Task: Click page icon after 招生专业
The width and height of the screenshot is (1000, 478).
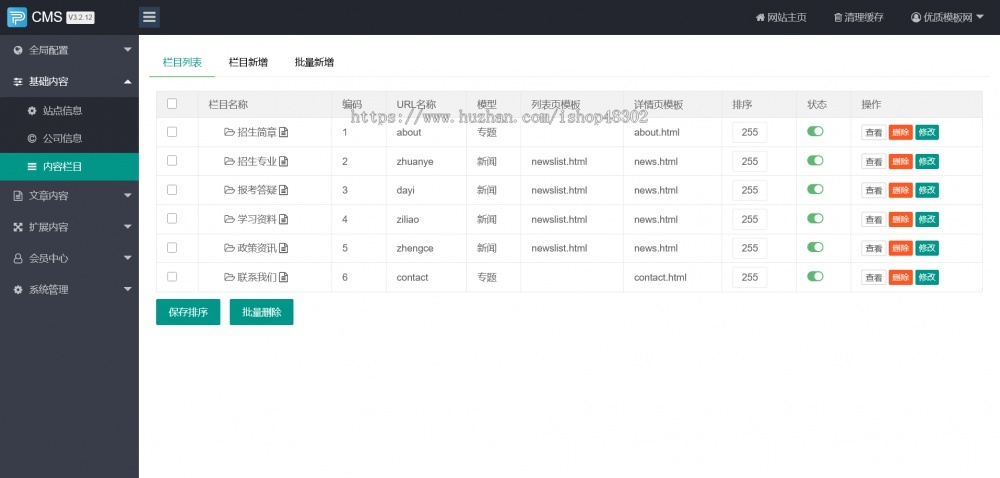Action: 284,161
